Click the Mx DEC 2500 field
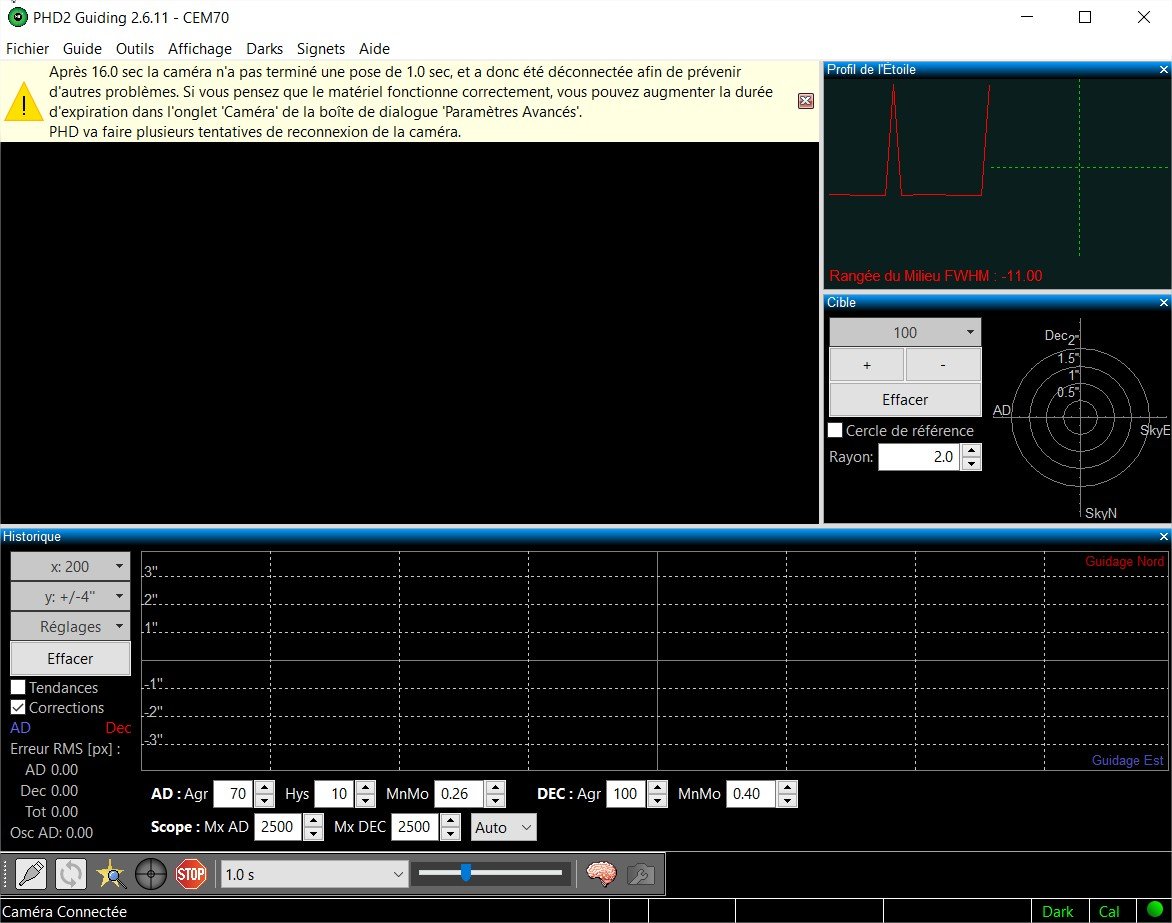This screenshot has height=923, width=1172. tap(416, 827)
